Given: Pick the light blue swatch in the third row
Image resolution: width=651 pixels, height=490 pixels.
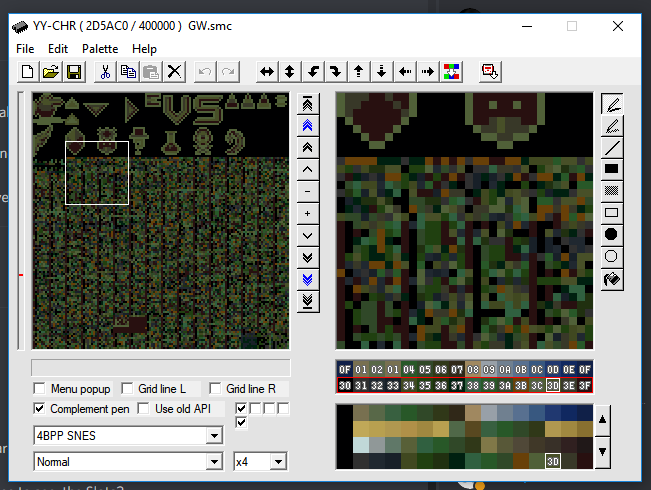Looking at the screenshot, I should (361, 445).
